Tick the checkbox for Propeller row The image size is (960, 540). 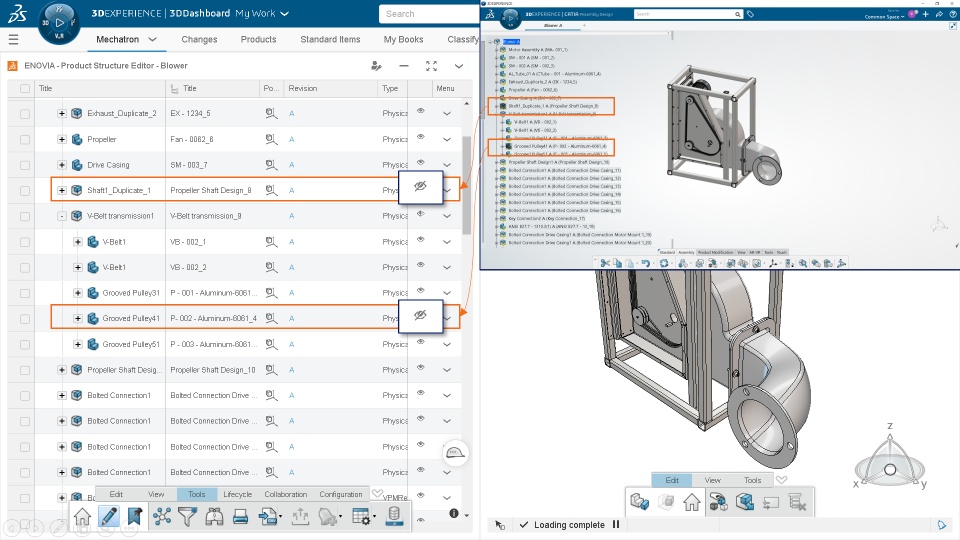pos(24,140)
